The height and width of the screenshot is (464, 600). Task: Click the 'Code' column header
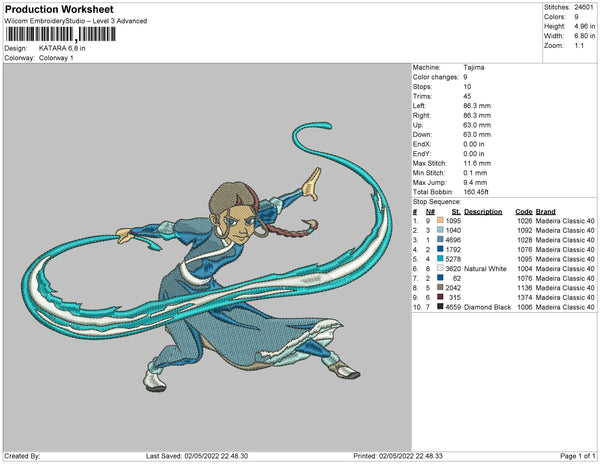(523, 212)
